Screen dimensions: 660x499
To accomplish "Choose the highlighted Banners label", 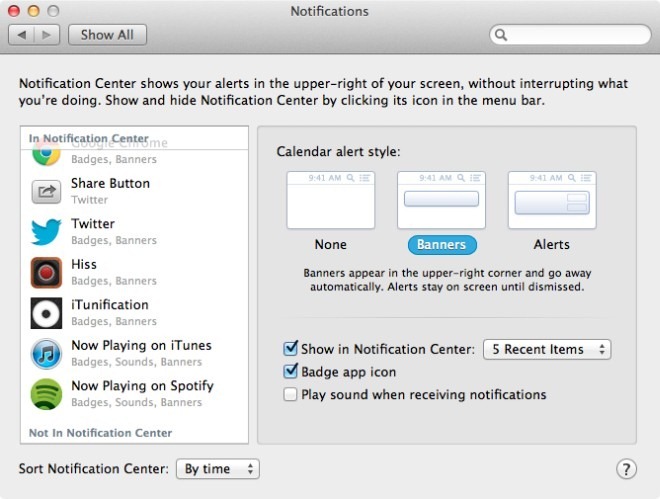I will (x=442, y=244).
